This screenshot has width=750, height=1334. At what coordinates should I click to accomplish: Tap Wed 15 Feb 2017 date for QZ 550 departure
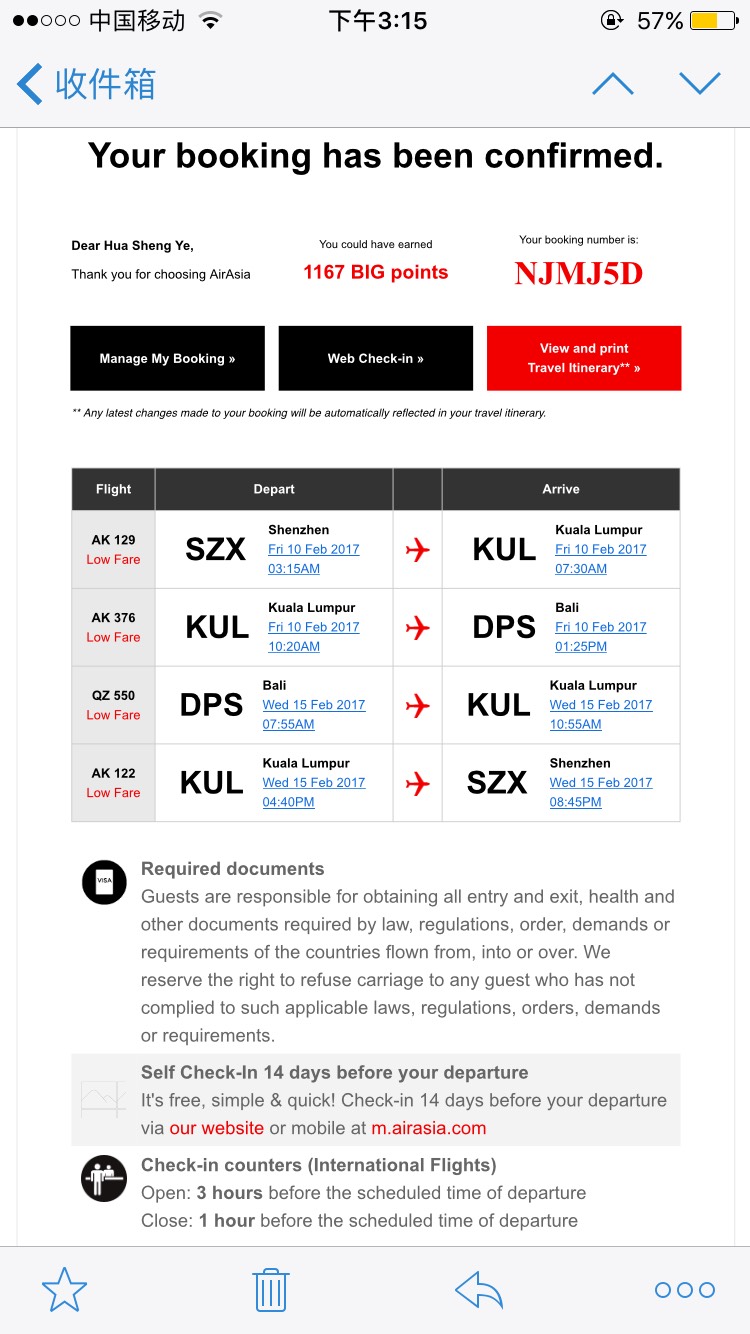(314, 704)
